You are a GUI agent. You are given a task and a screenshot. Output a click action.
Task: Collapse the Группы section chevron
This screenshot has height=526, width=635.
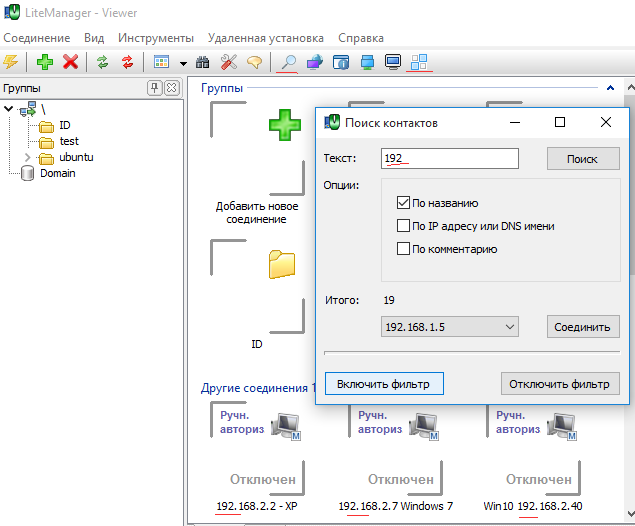coord(610,87)
